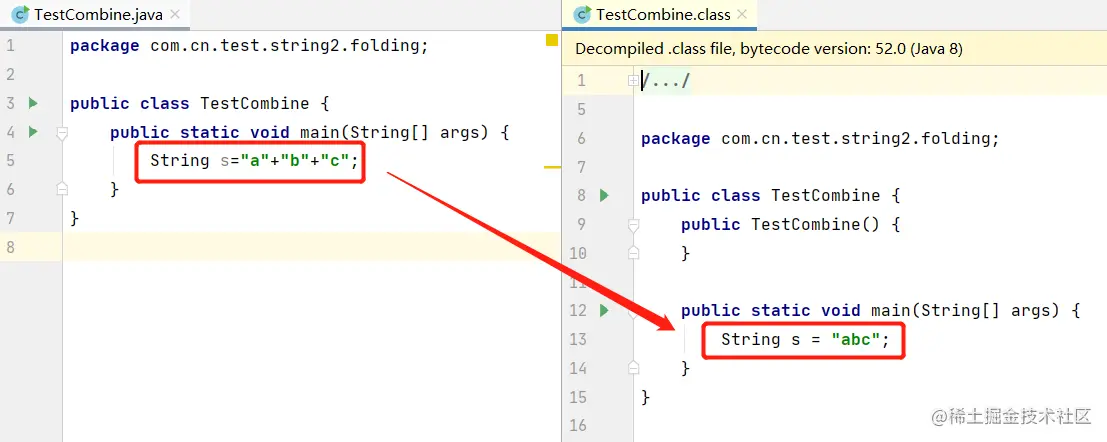
Task: Click the class file icon on TestCombine.class tab
Action: tap(582, 14)
